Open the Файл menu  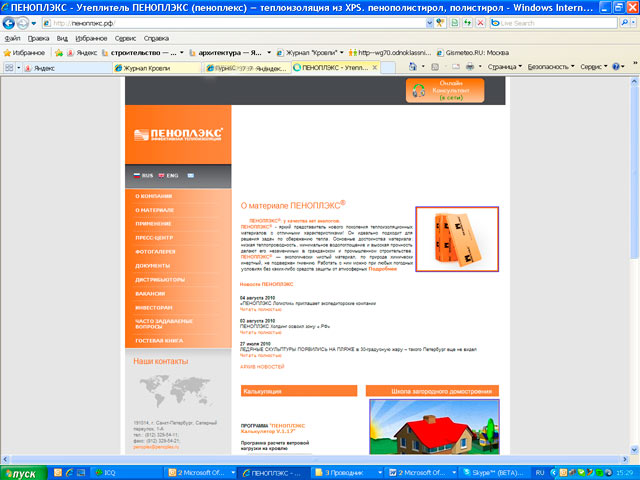[12, 37]
